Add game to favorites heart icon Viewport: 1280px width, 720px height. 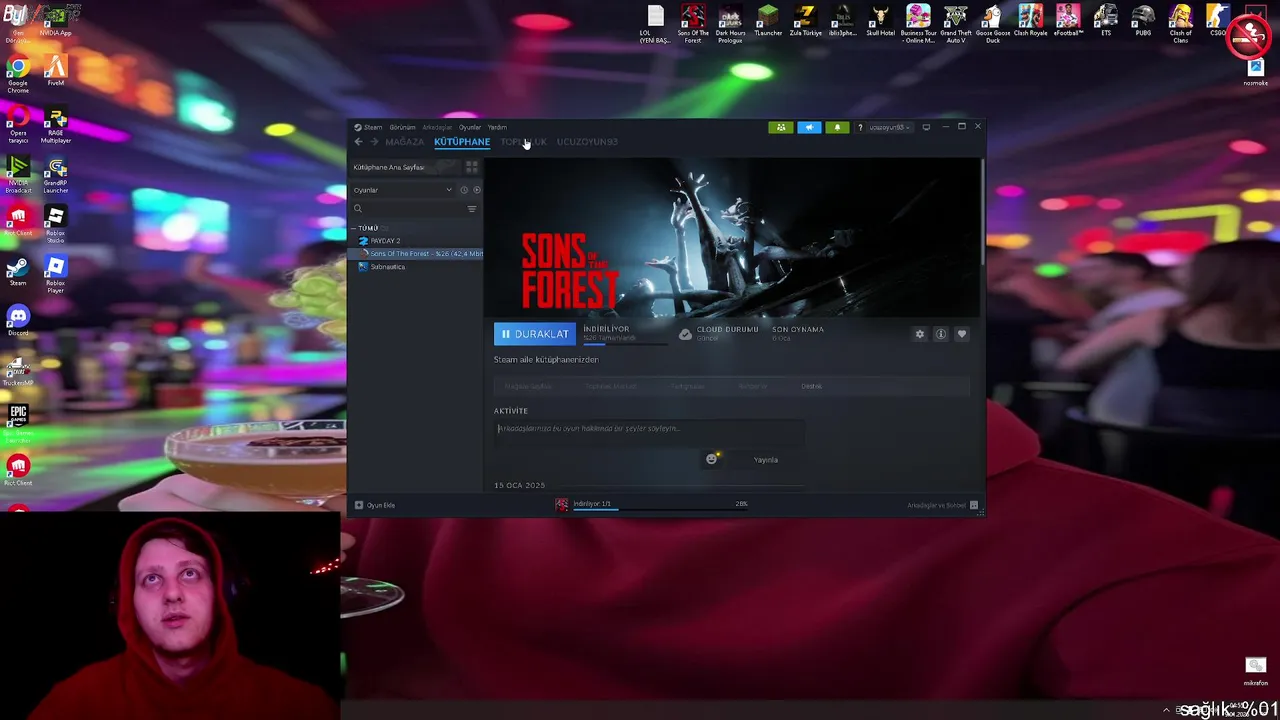[962, 334]
